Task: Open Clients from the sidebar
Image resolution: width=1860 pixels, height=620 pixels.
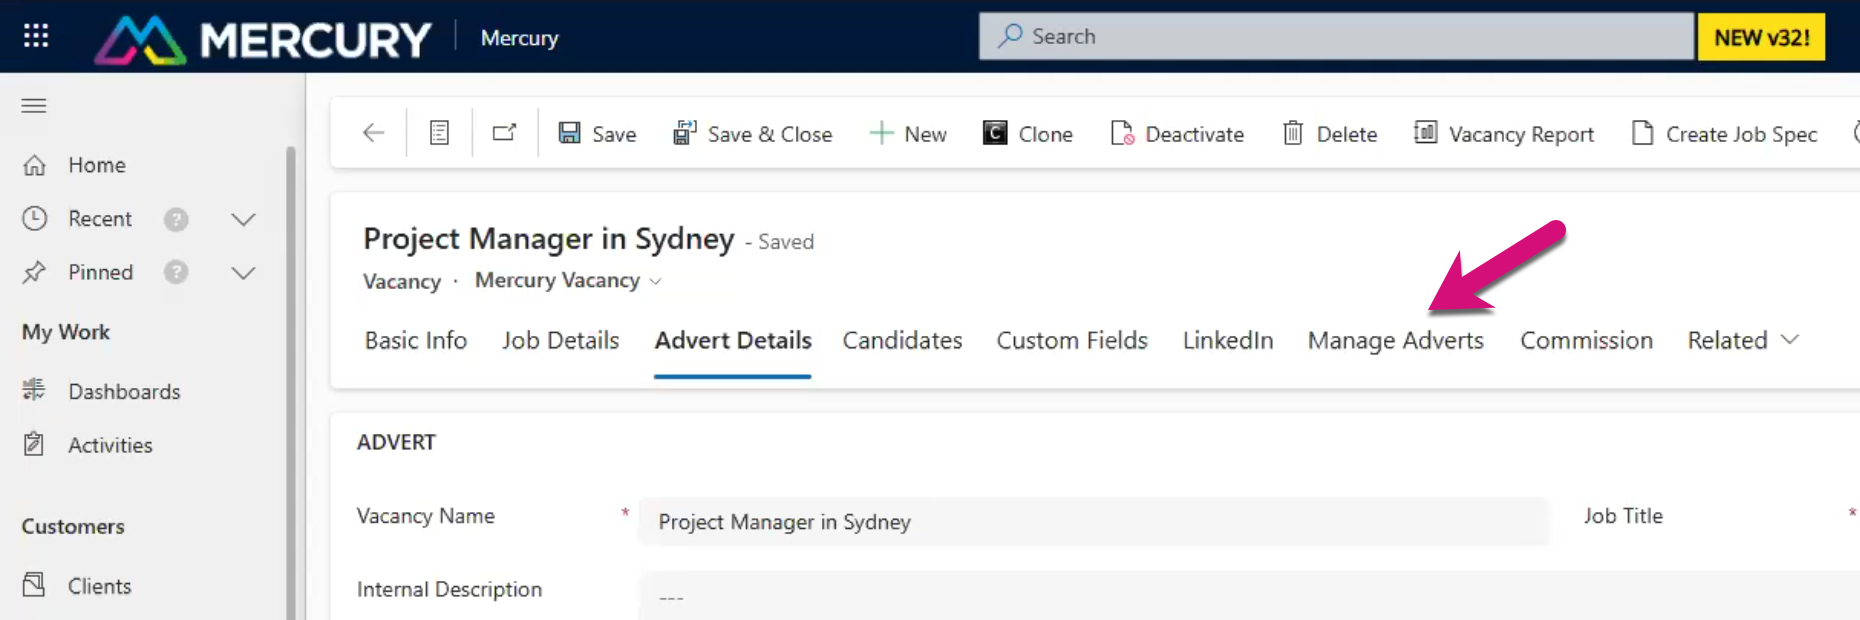Action: point(99,586)
